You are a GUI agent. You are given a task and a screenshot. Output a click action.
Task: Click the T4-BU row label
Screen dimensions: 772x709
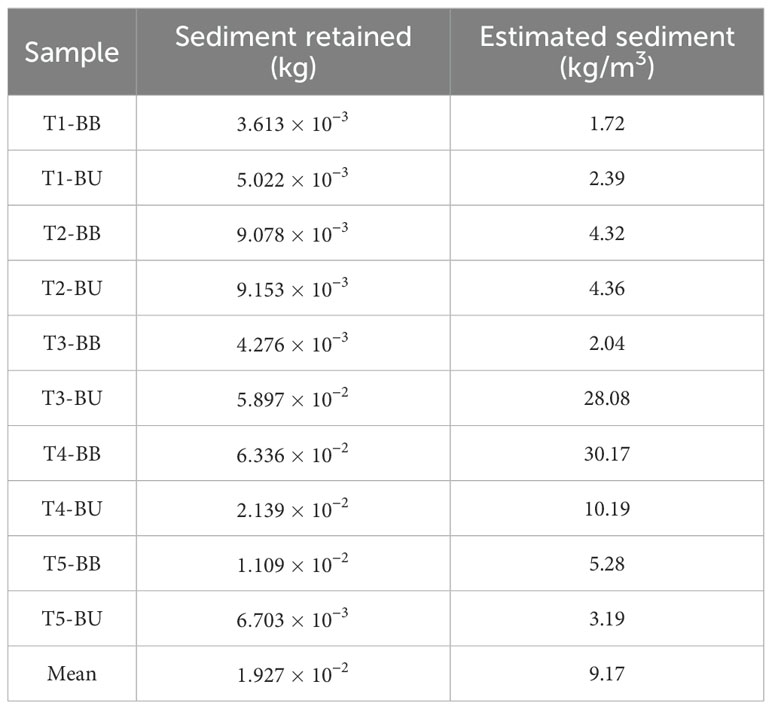[x=71, y=508]
